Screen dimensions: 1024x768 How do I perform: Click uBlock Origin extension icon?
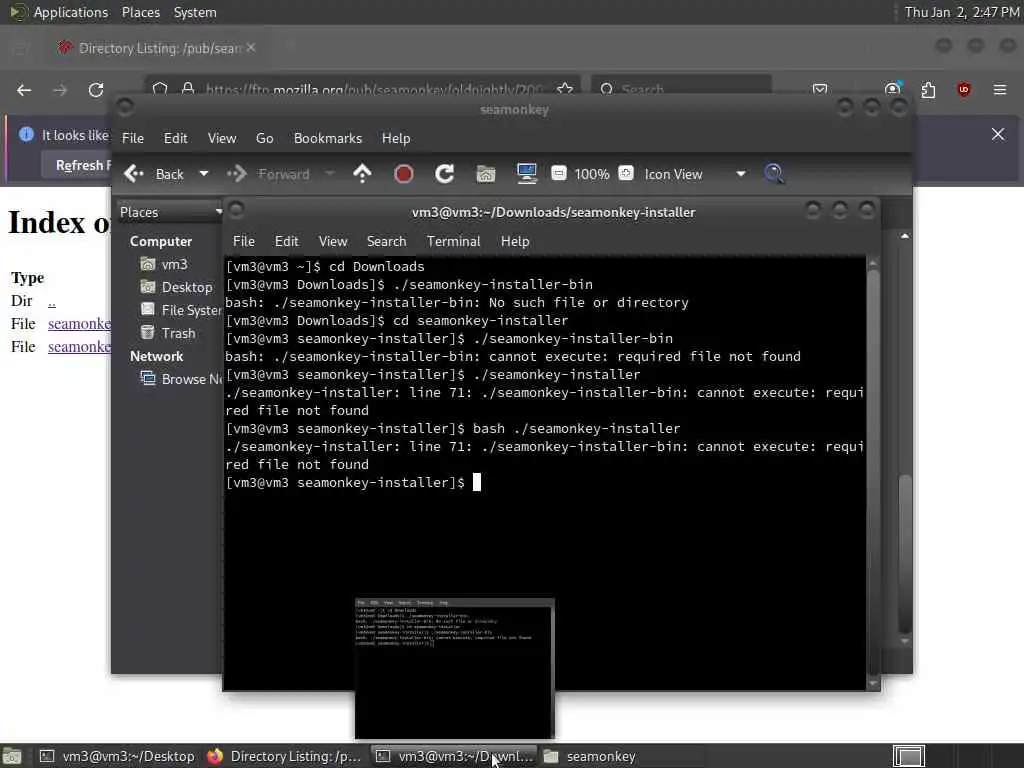click(964, 89)
